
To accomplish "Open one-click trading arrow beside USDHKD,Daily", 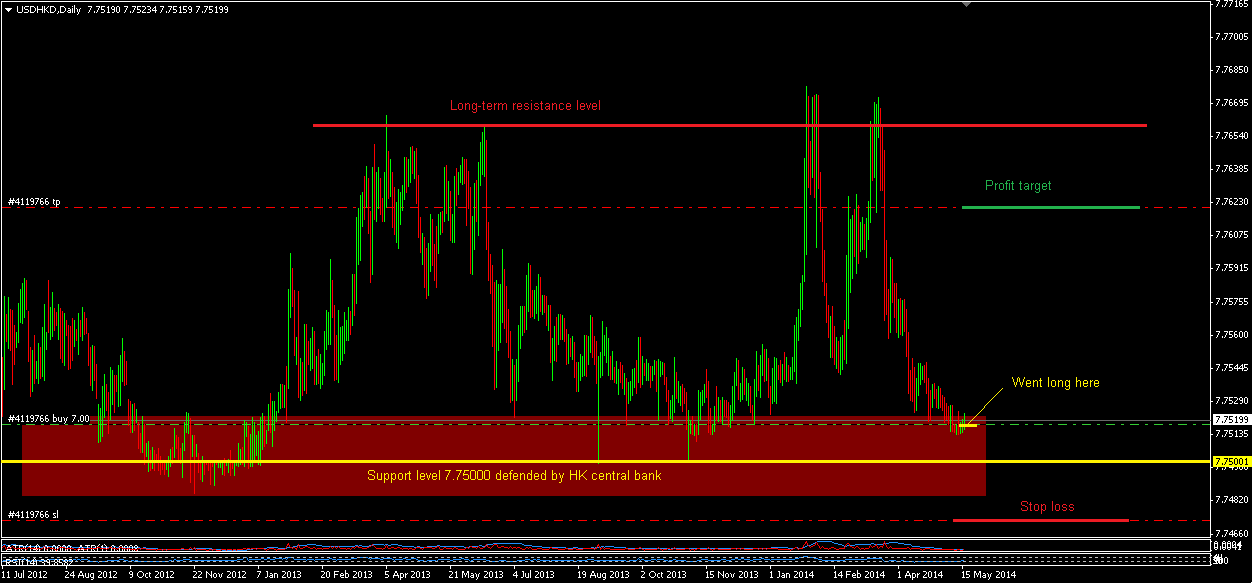I will pos(9,8).
